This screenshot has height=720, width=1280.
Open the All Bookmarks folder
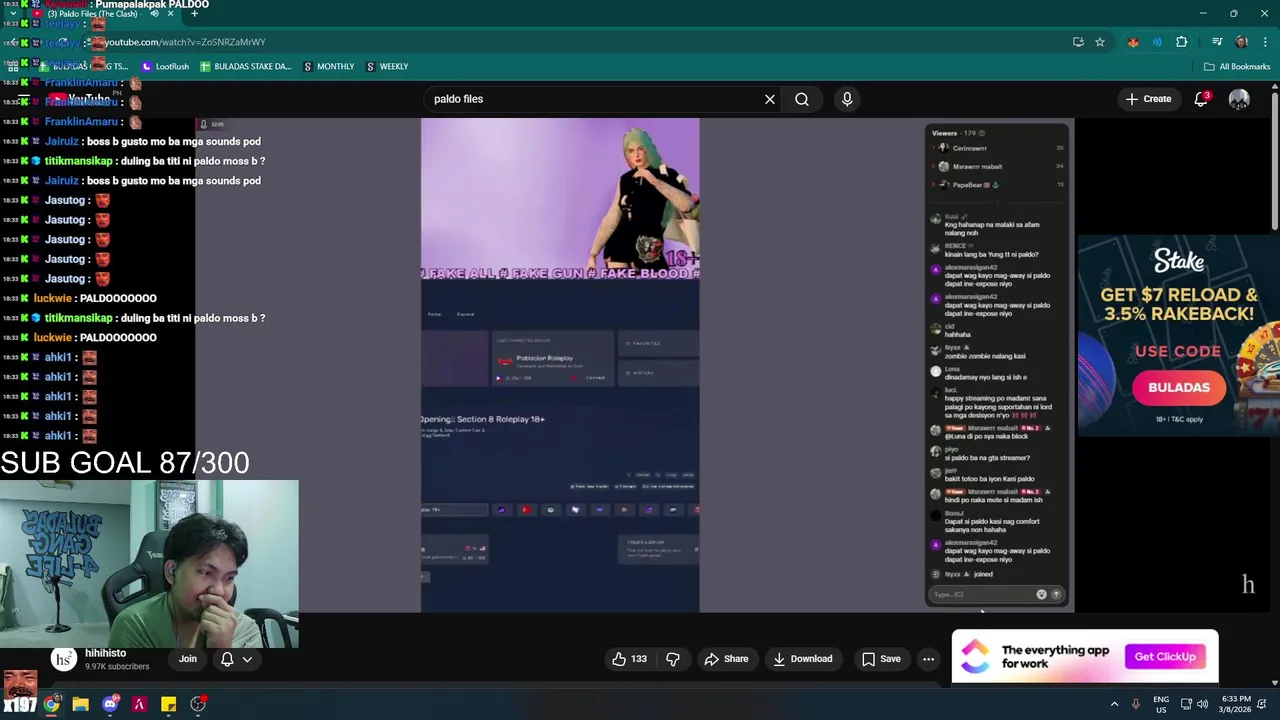coord(1237,66)
